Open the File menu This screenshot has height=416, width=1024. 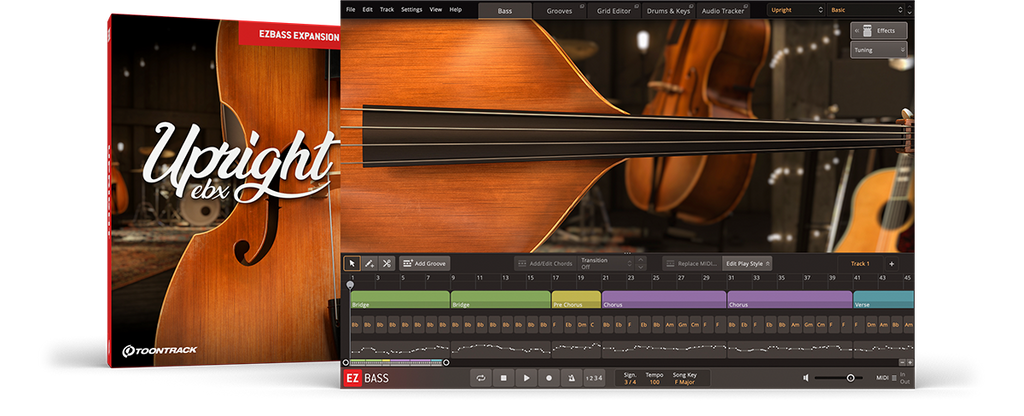point(351,10)
